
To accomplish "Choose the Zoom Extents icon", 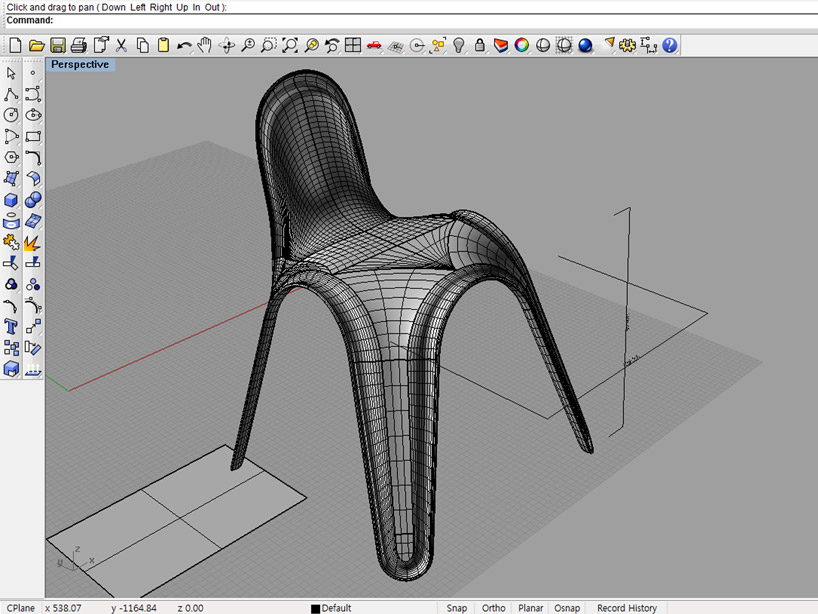I will (x=290, y=45).
